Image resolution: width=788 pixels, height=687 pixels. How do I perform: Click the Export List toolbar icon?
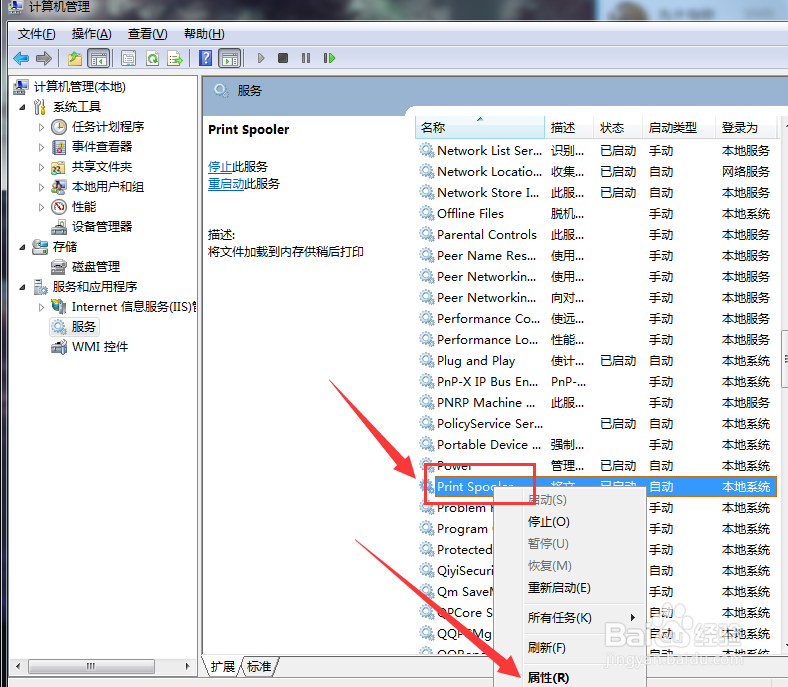click(175, 58)
